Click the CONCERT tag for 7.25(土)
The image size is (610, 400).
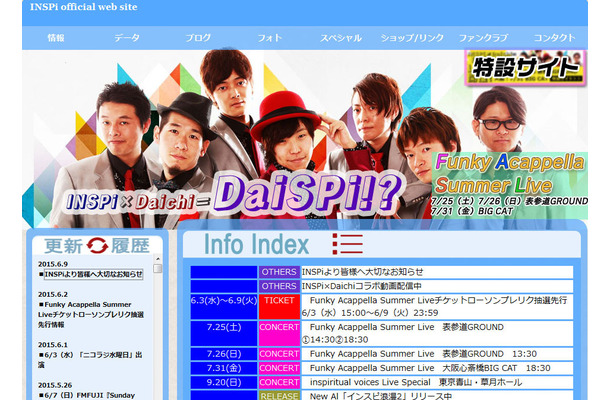click(279, 333)
